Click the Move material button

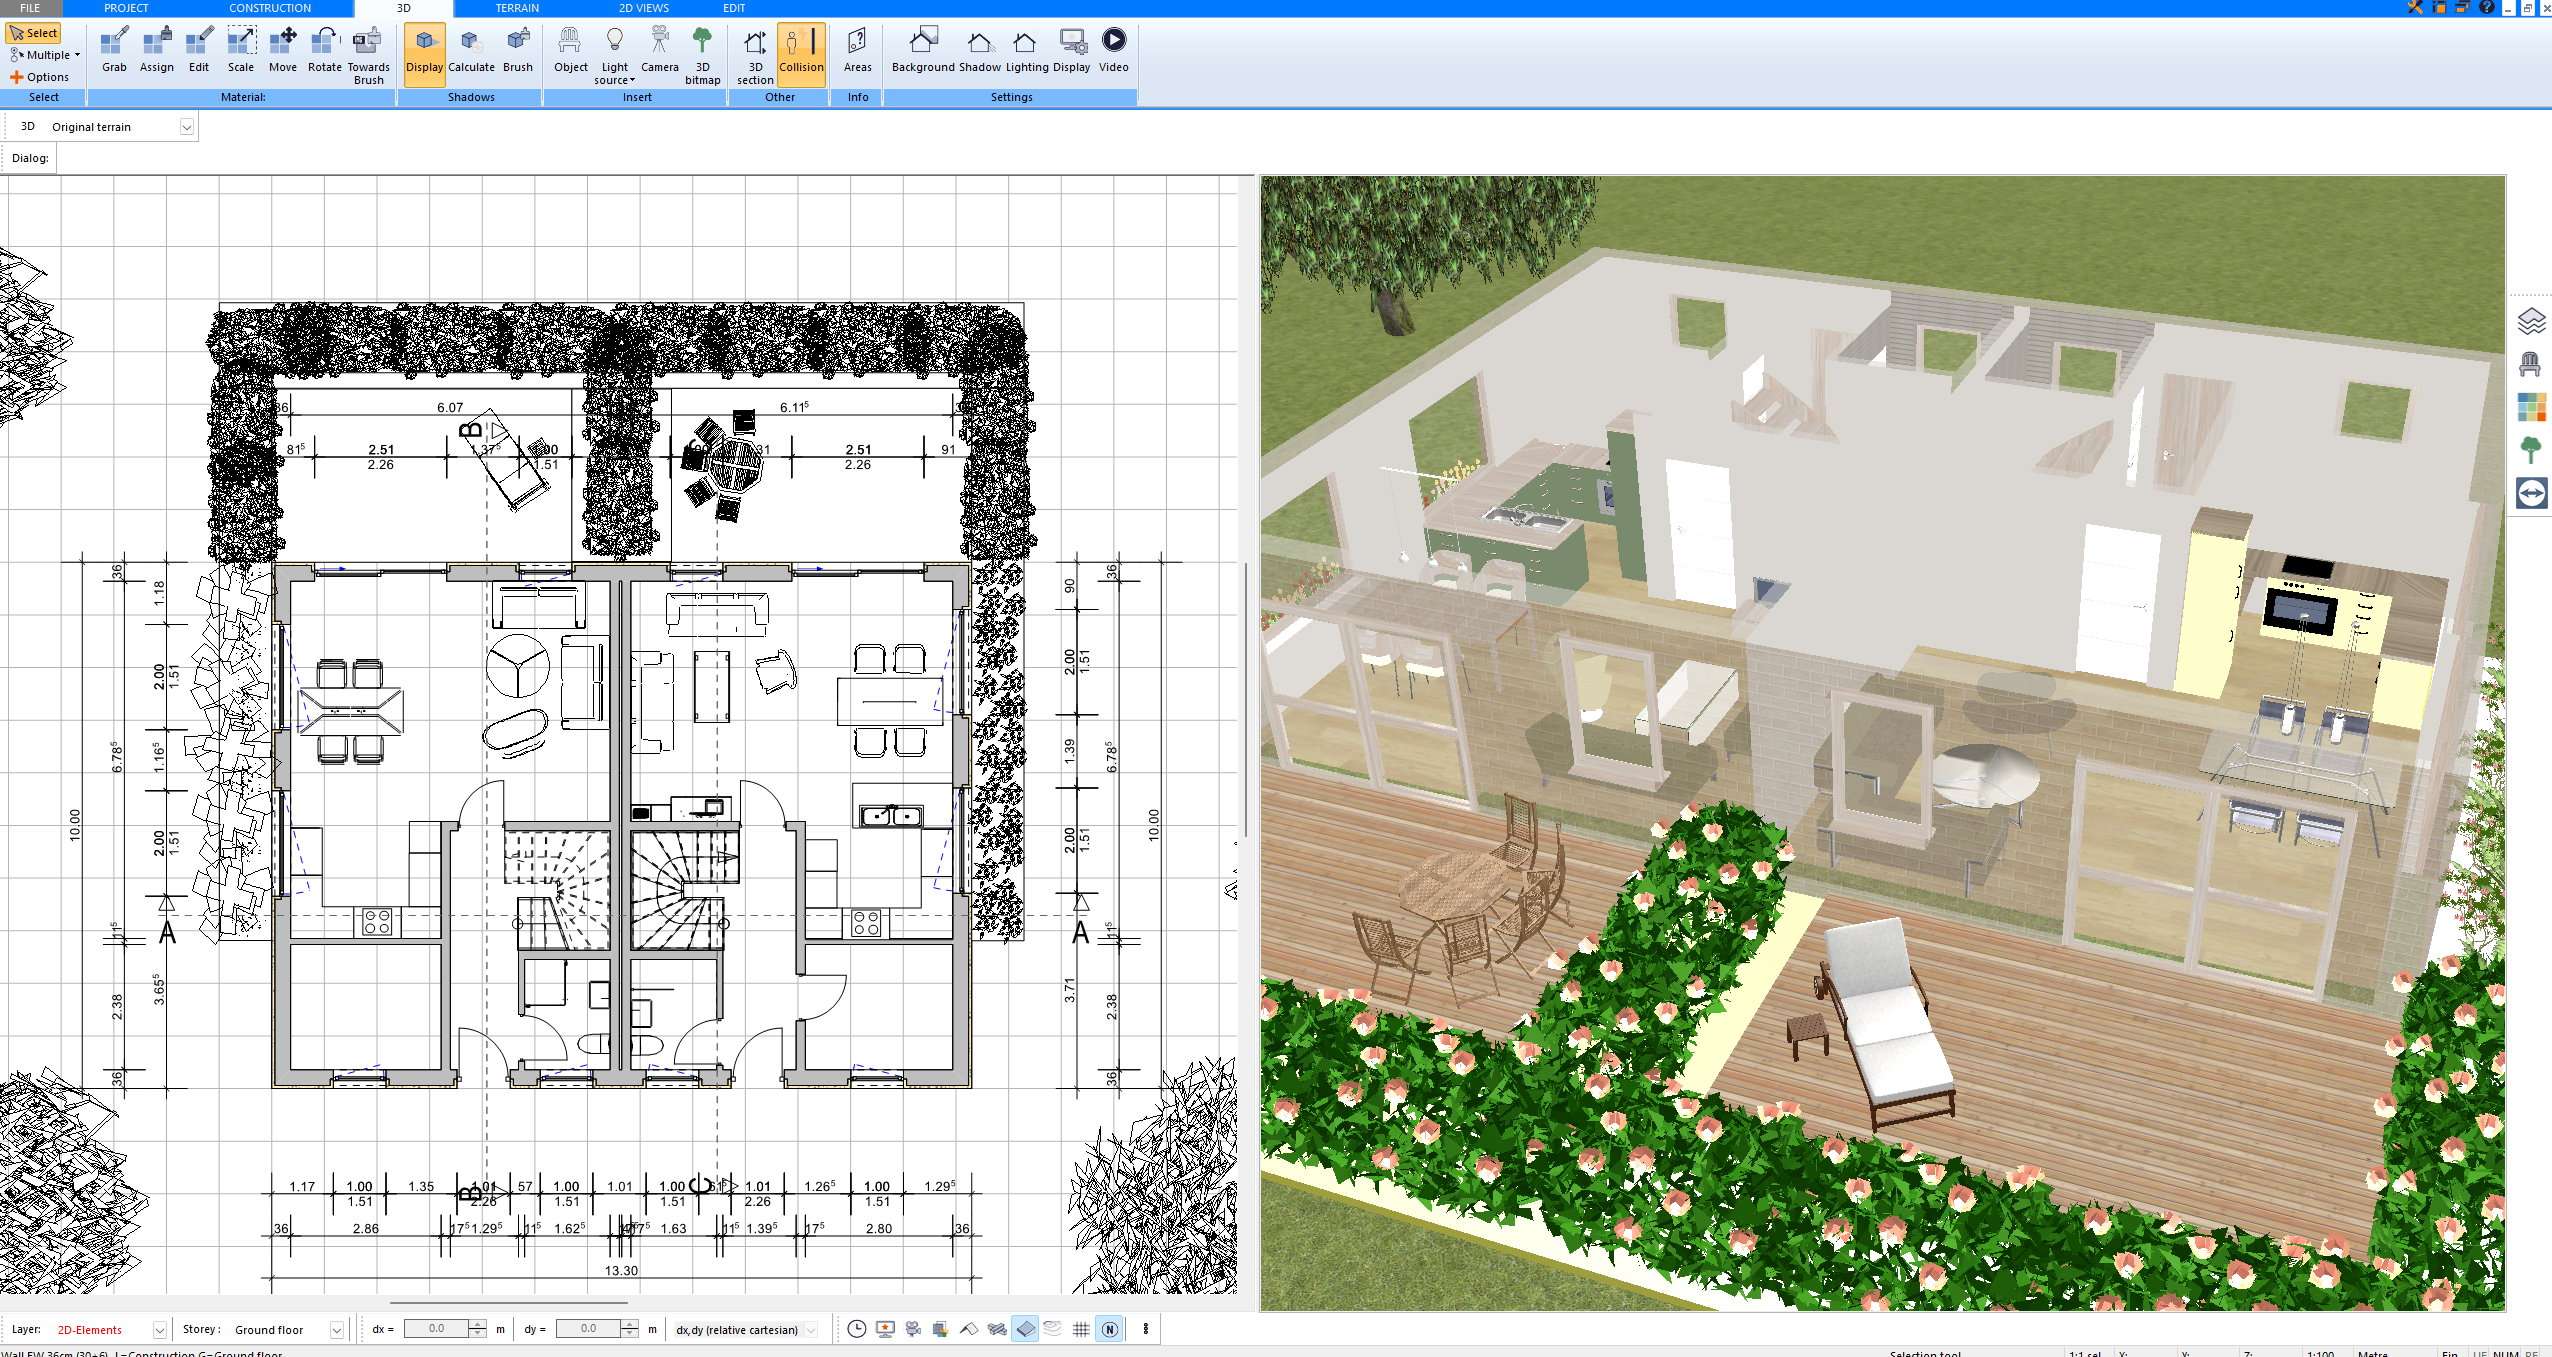click(282, 50)
